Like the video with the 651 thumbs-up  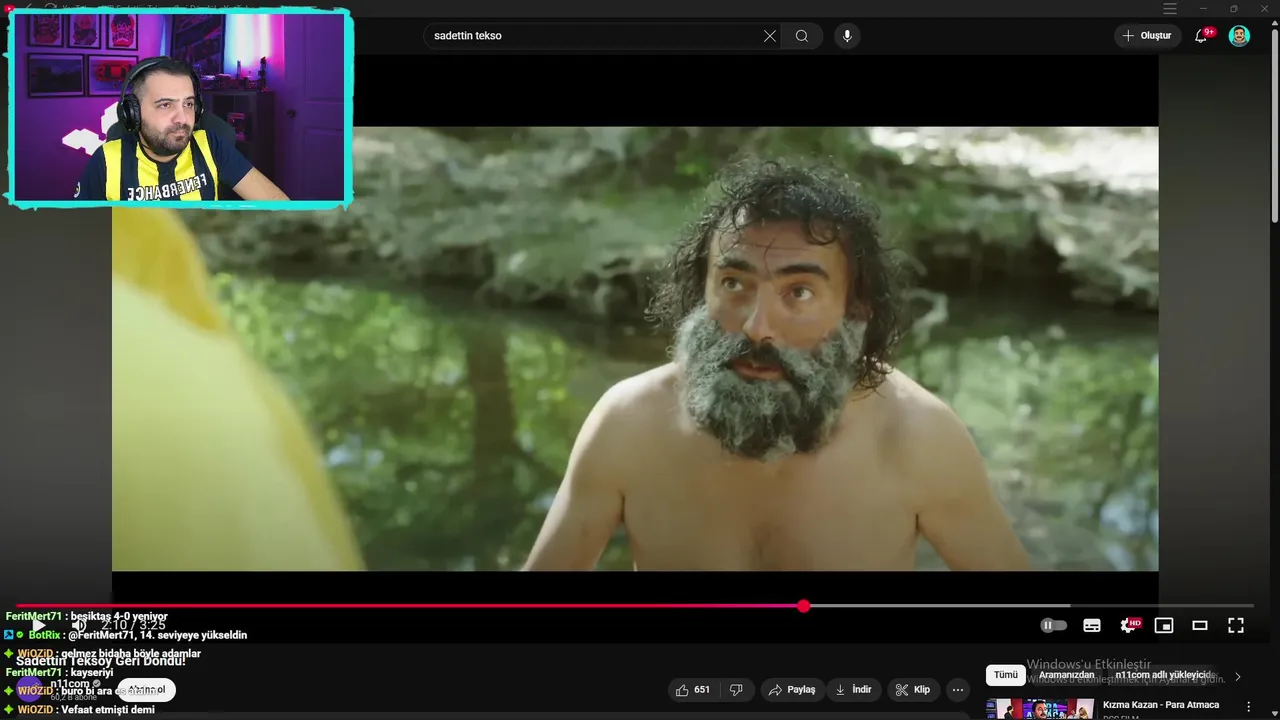[x=692, y=690]
